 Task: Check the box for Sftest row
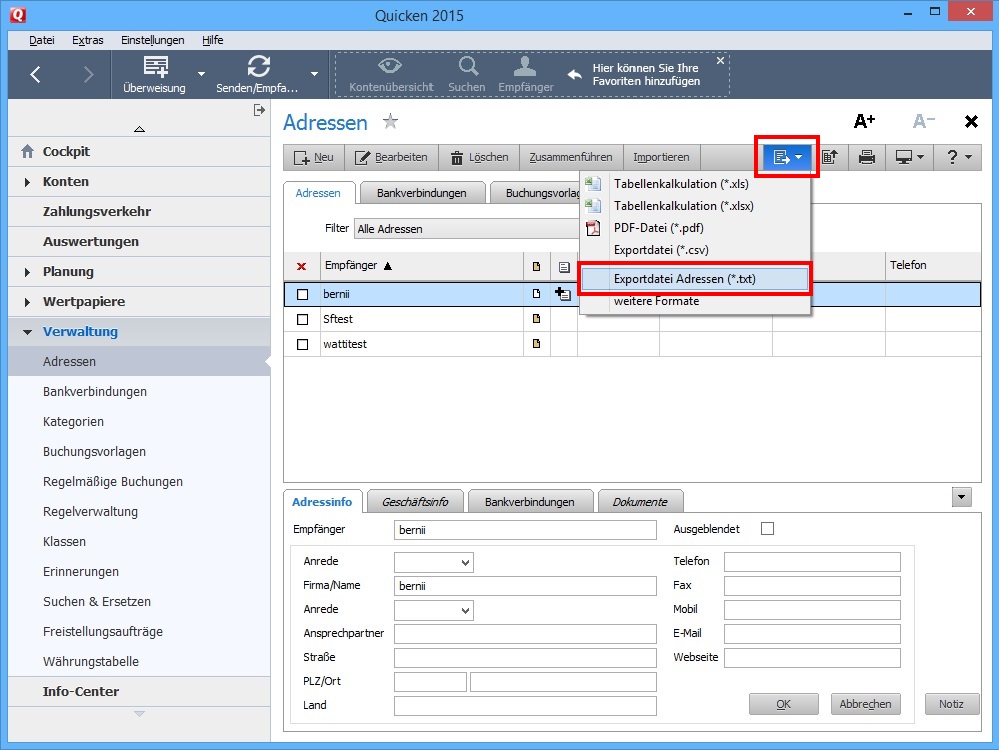coord(303,319)
